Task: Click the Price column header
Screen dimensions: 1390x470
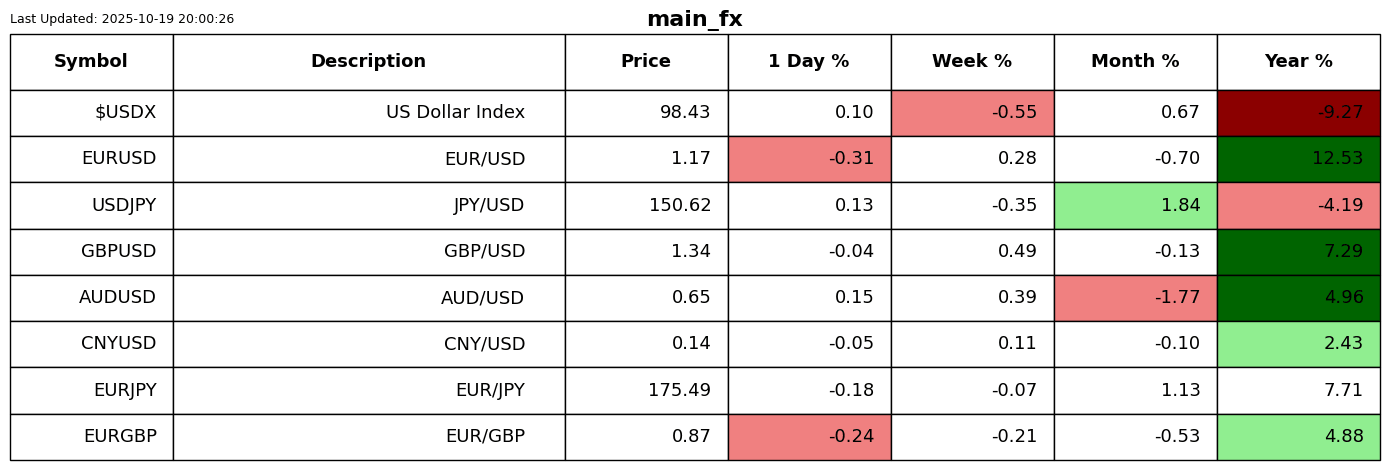Action: pos(646,62)
